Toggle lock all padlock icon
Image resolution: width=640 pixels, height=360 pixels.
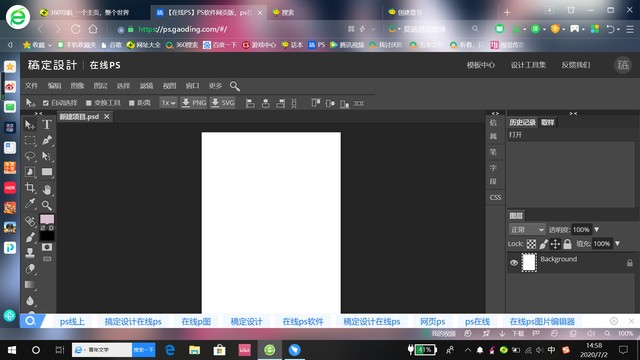[x=567, y=244]
